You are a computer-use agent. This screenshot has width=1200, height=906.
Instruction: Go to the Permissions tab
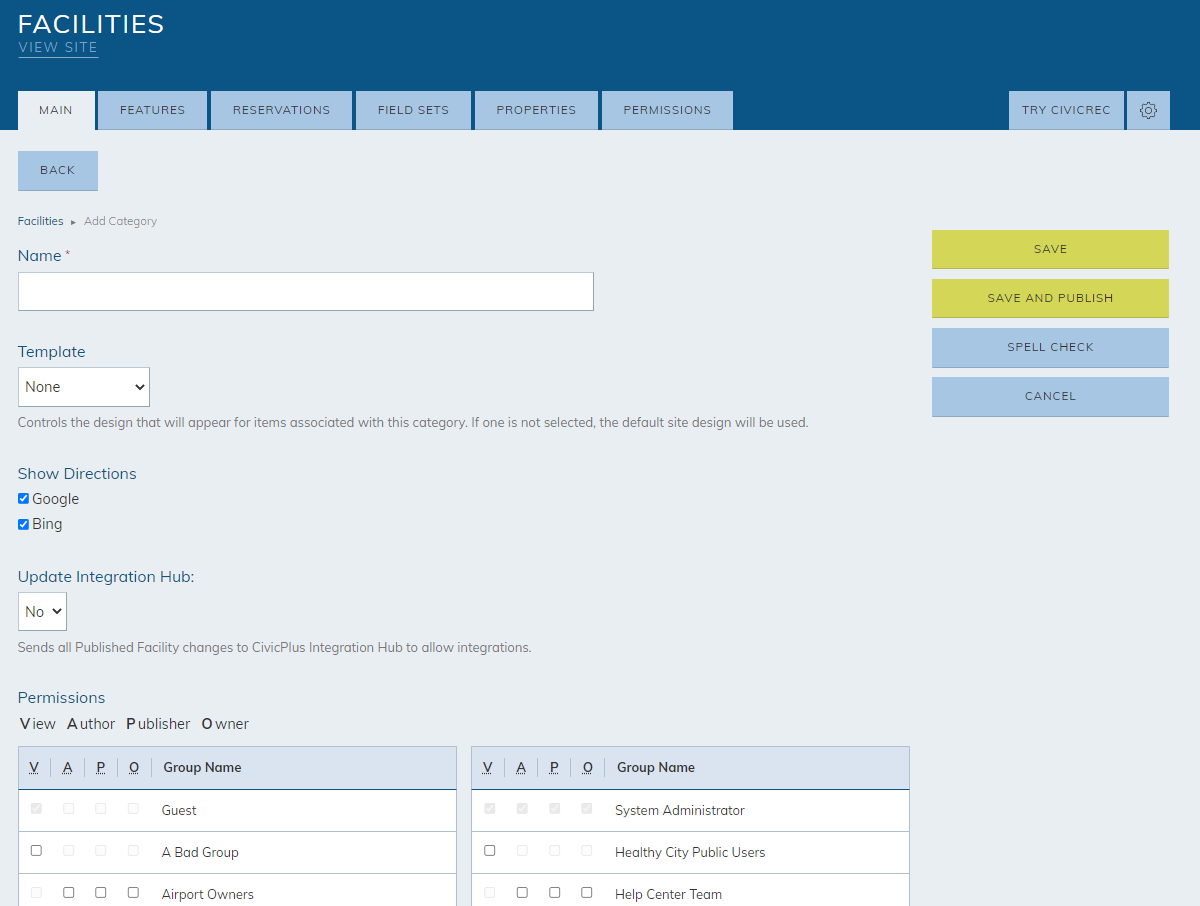(x=667, y=111)
